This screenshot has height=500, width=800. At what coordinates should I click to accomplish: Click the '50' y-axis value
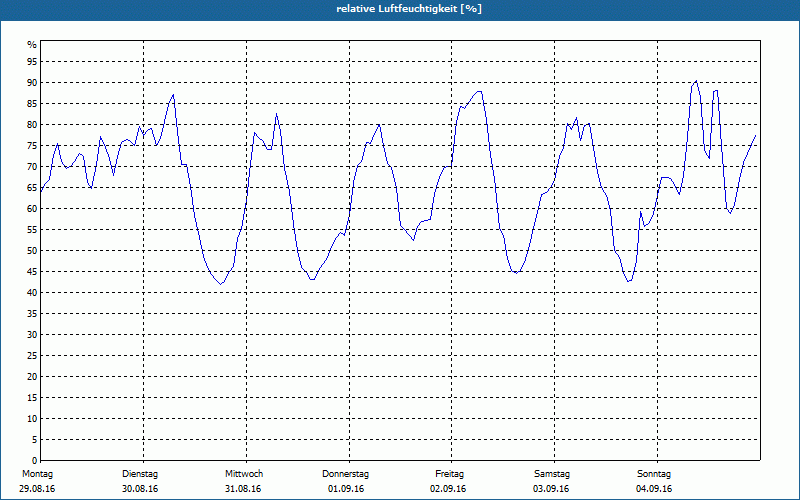tap(32, 251)
